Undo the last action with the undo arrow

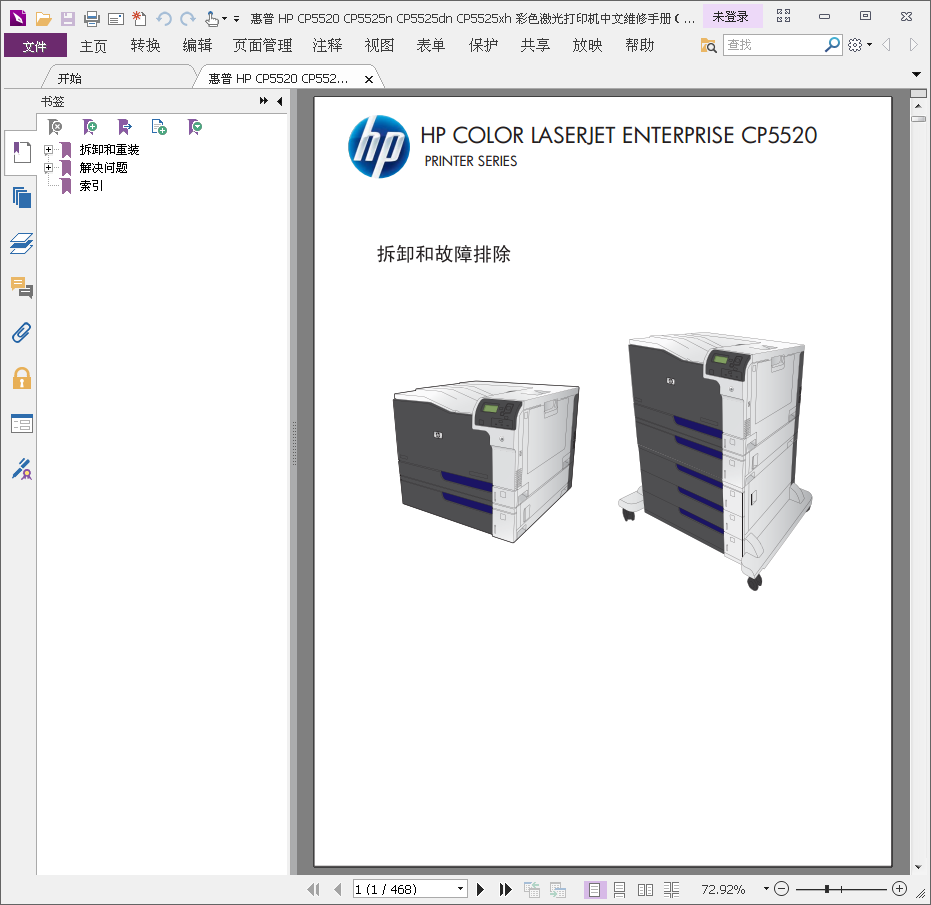164,18
